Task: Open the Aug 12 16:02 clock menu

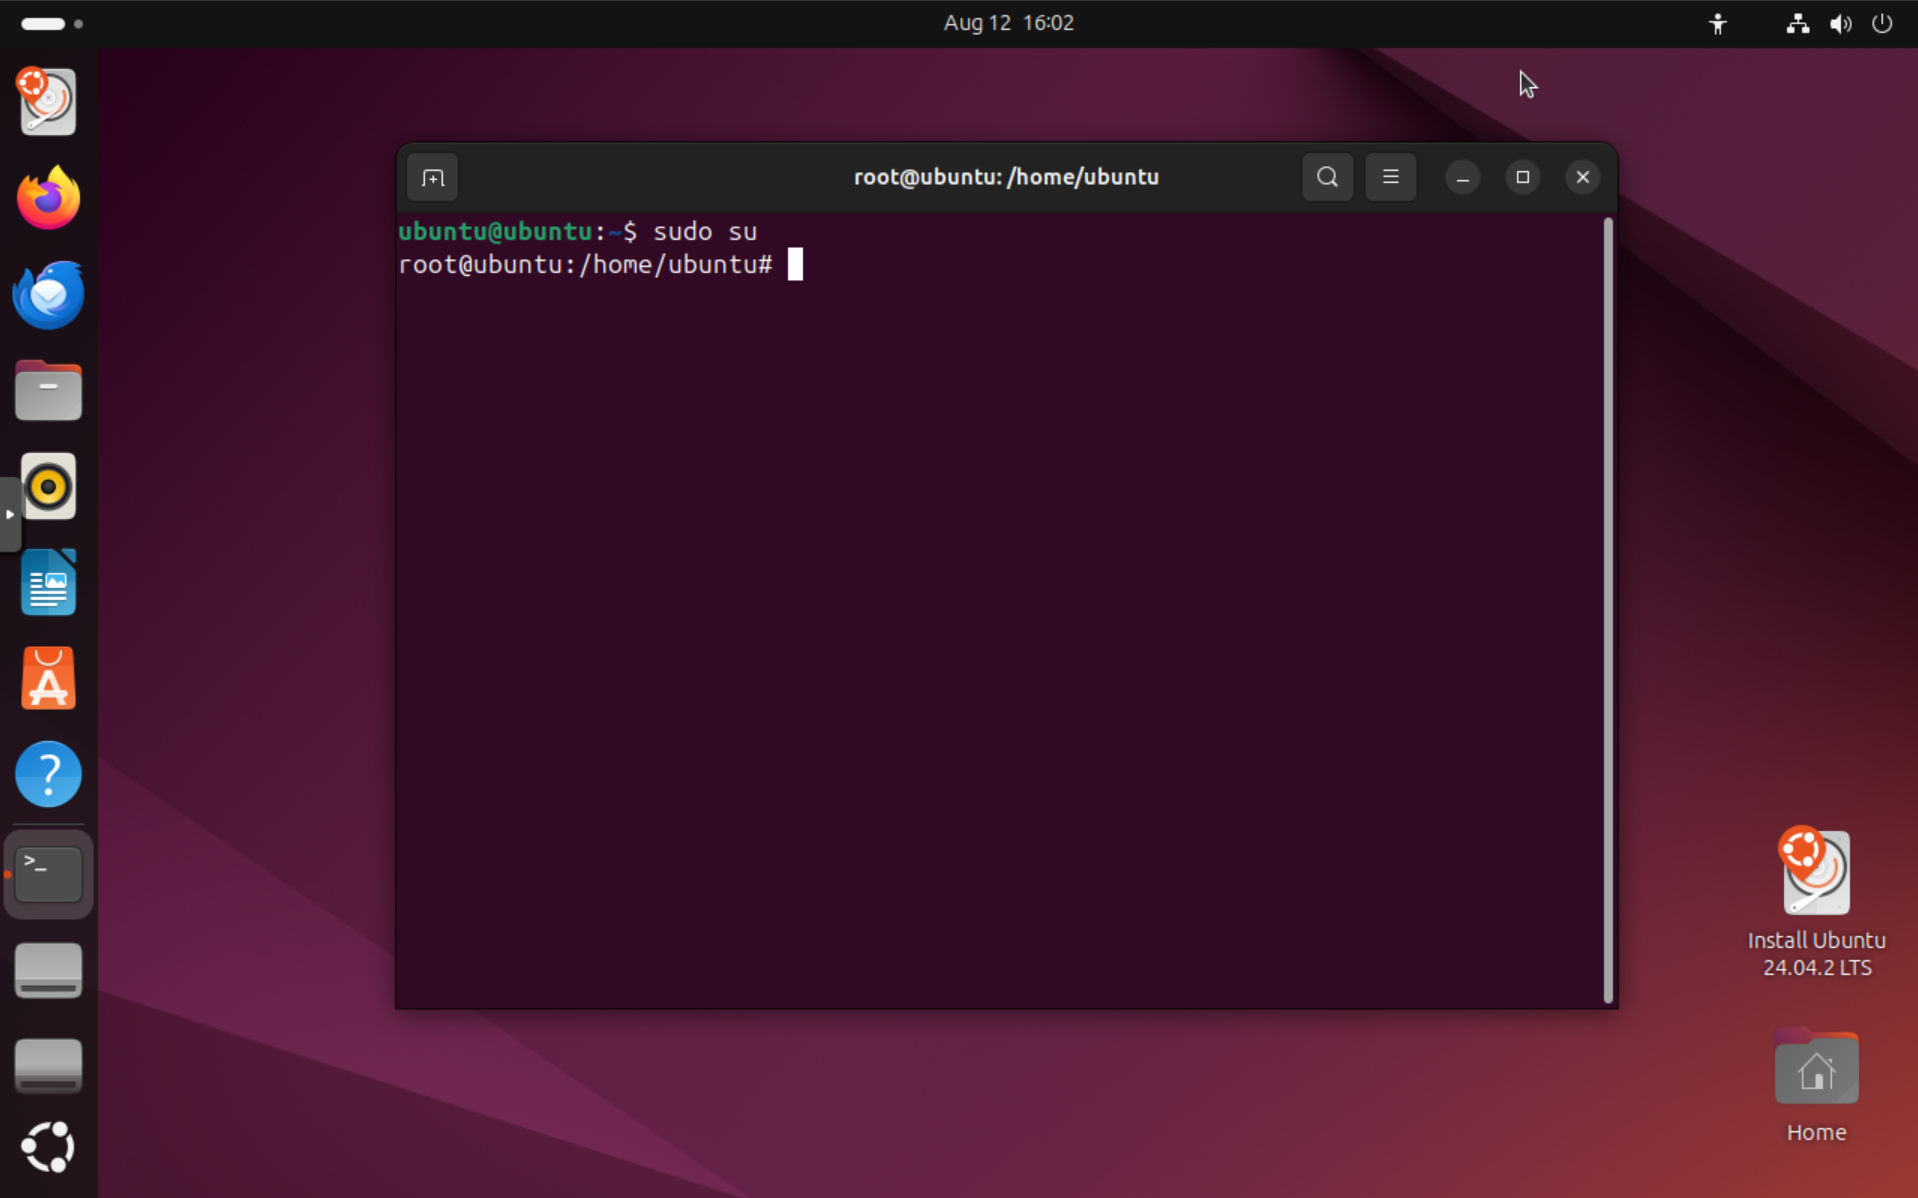Action: 1008,23
